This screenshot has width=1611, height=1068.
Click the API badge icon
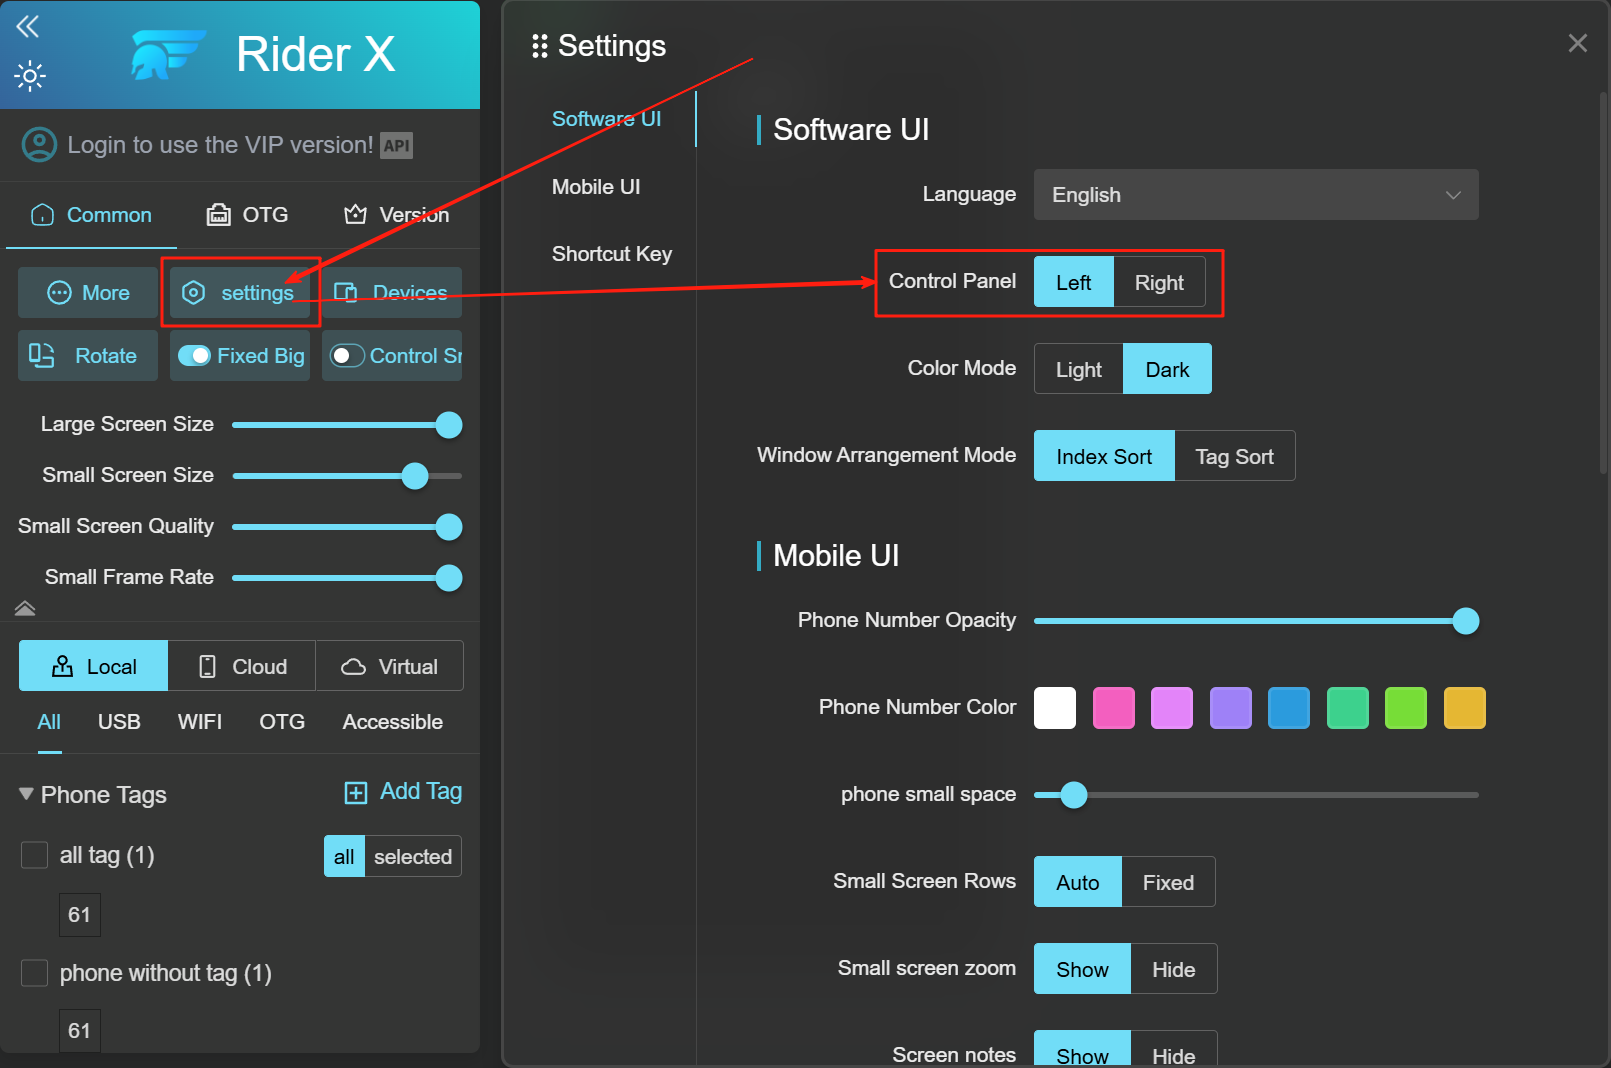coord(397,146)
